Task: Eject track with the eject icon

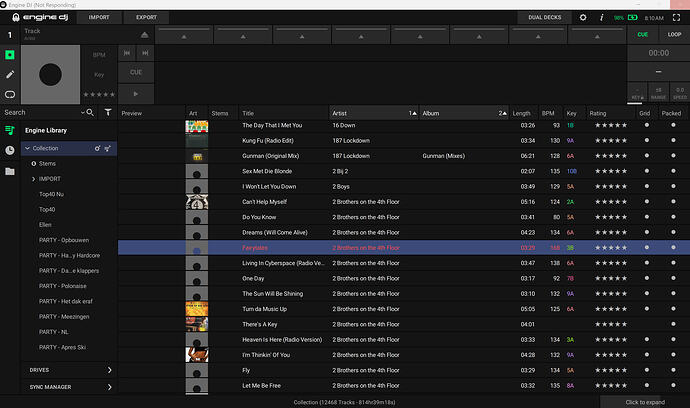Action: [x=144, y=35]
